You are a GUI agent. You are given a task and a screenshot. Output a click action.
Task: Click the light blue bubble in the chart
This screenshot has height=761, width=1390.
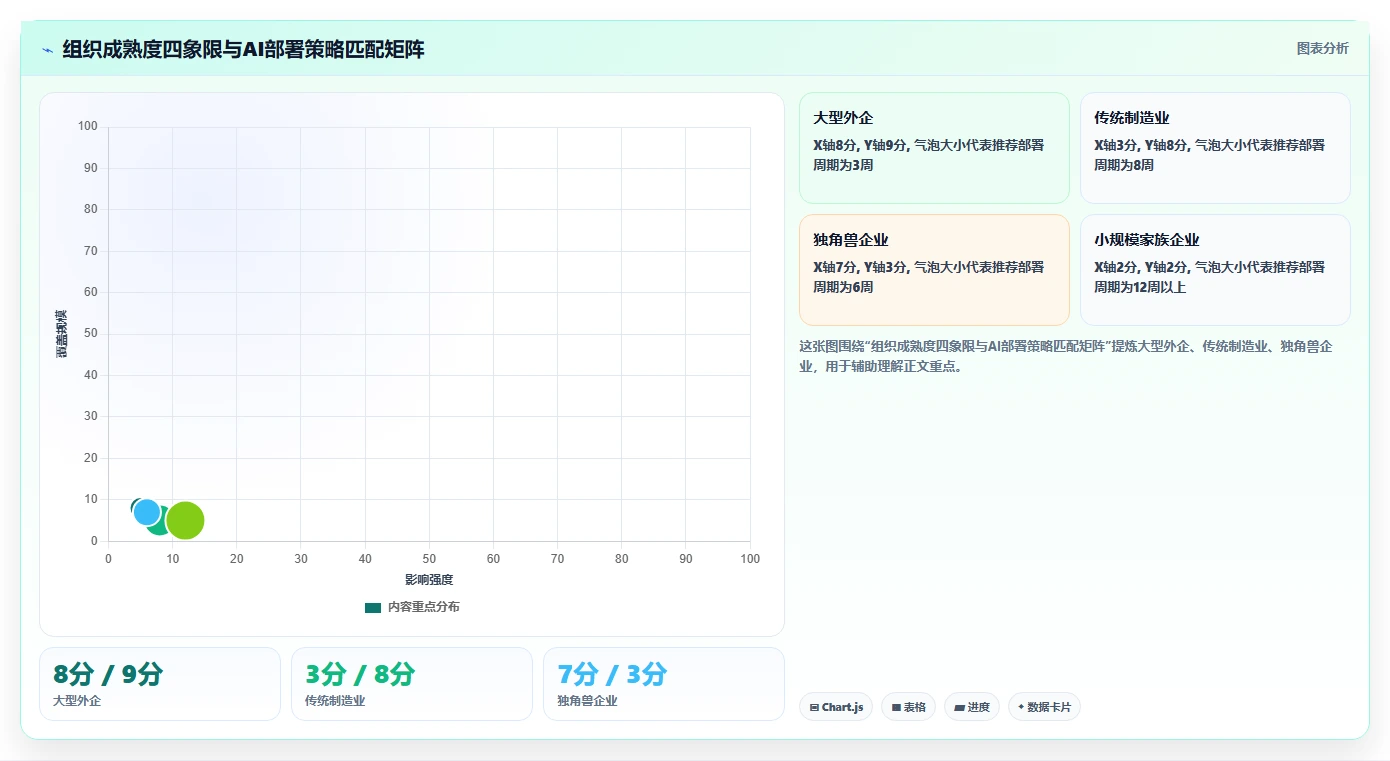click(x=147, y=512)
